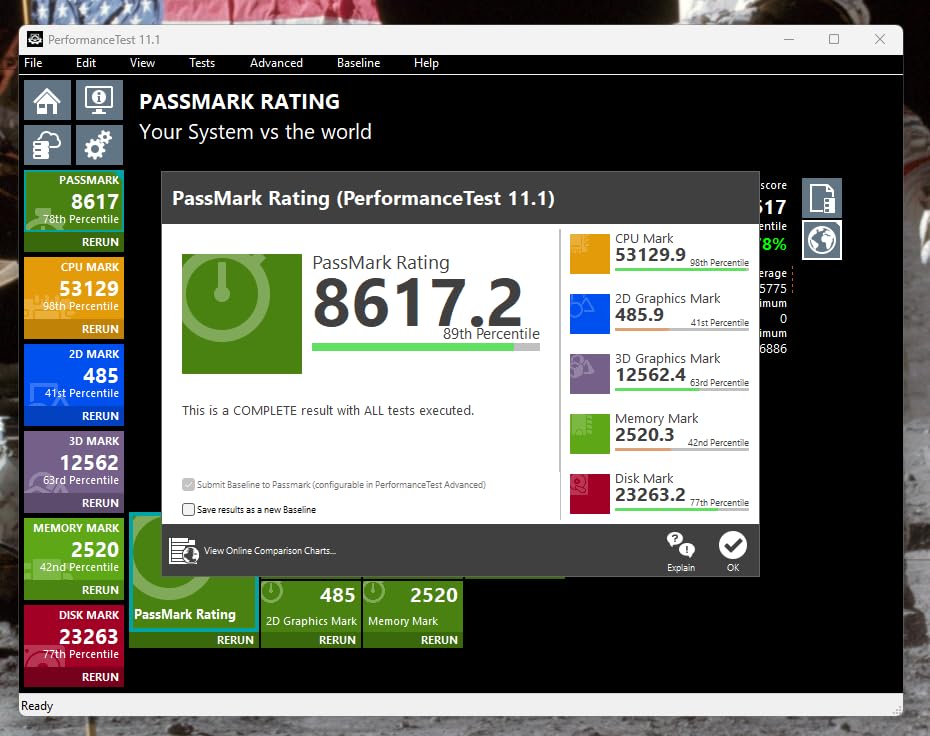Viewport: 930px width, 736px height.
Task: Select the CPU MARK 53129 sidebar tile
Action: point(74,289)
